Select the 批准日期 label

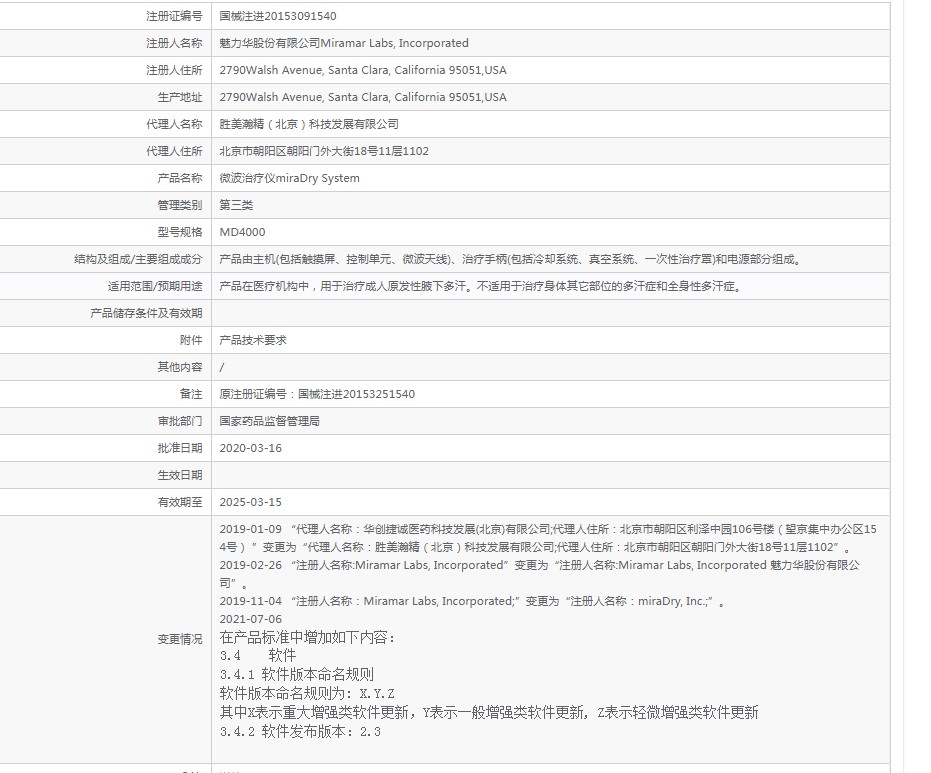point(180,448)
